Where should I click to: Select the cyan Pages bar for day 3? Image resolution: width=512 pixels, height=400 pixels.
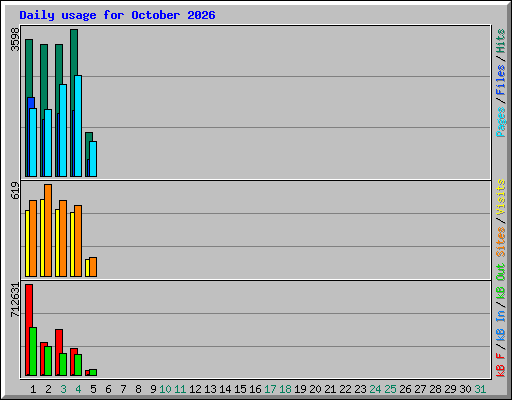63,130
